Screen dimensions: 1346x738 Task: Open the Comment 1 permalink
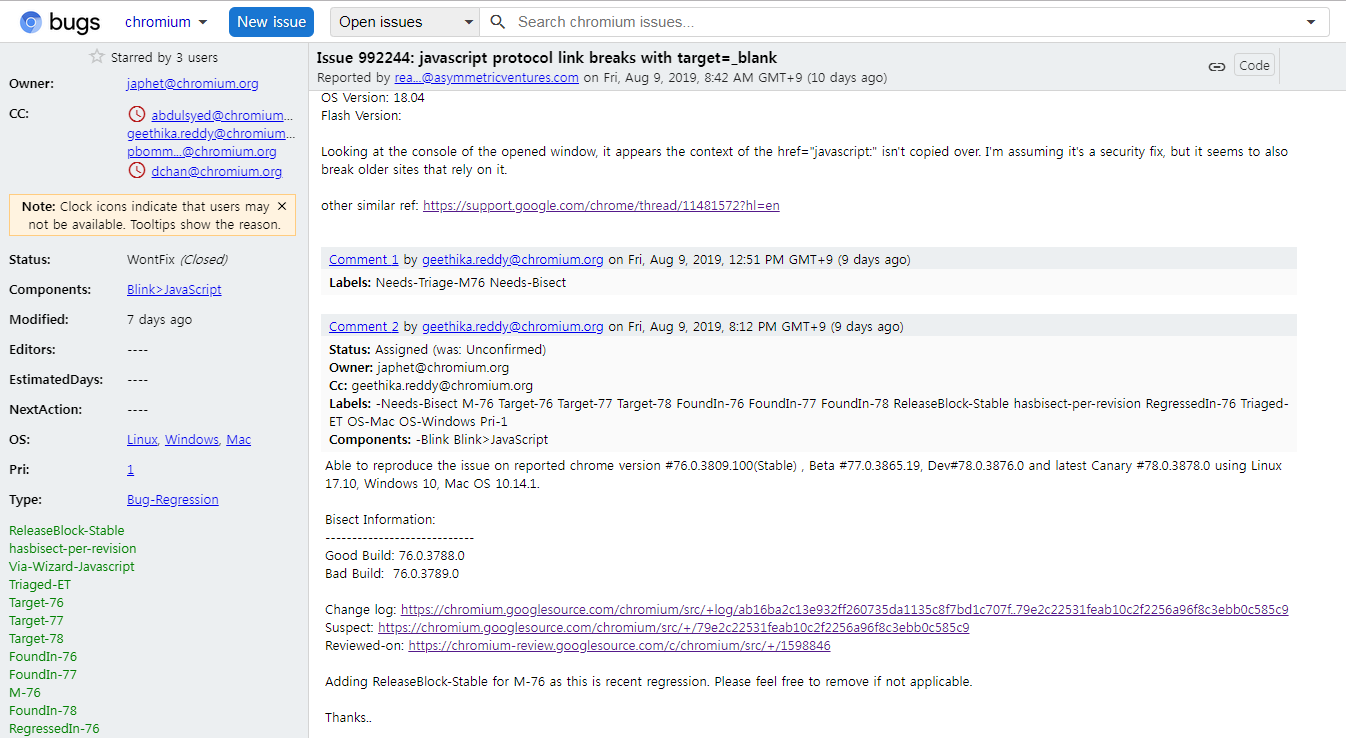point(364,260)
